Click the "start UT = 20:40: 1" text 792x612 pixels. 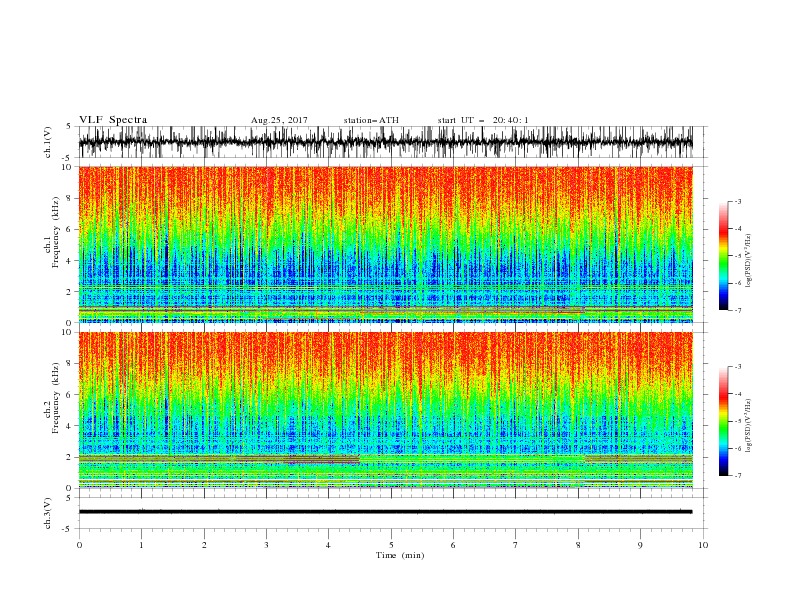click(x=483, y=120)
